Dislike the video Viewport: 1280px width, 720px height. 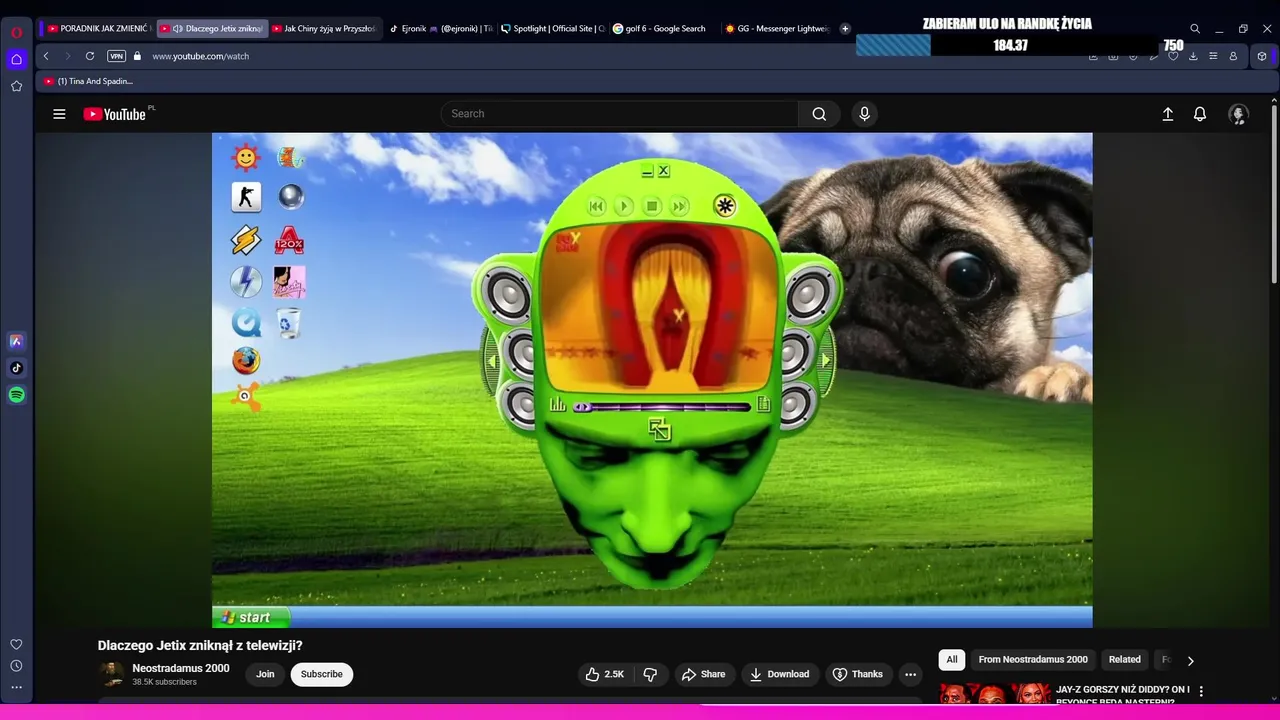pos(650,674)
